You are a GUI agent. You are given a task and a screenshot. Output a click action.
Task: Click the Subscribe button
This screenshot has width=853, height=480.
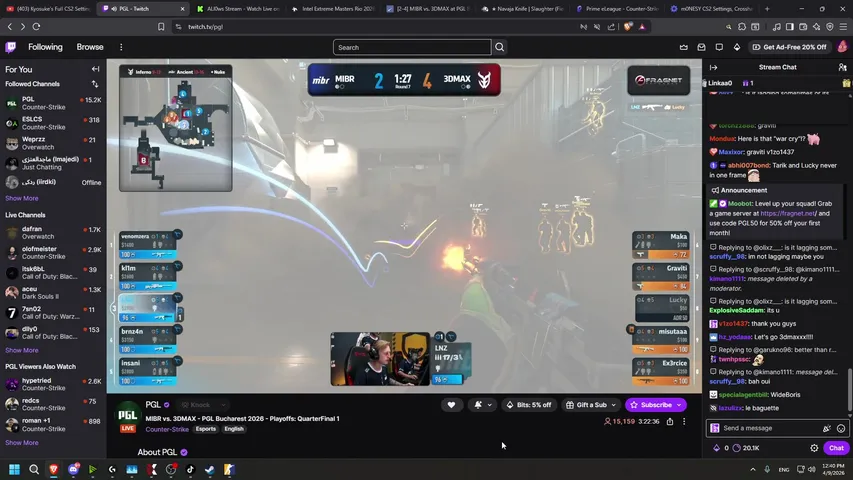coord(656,405)
